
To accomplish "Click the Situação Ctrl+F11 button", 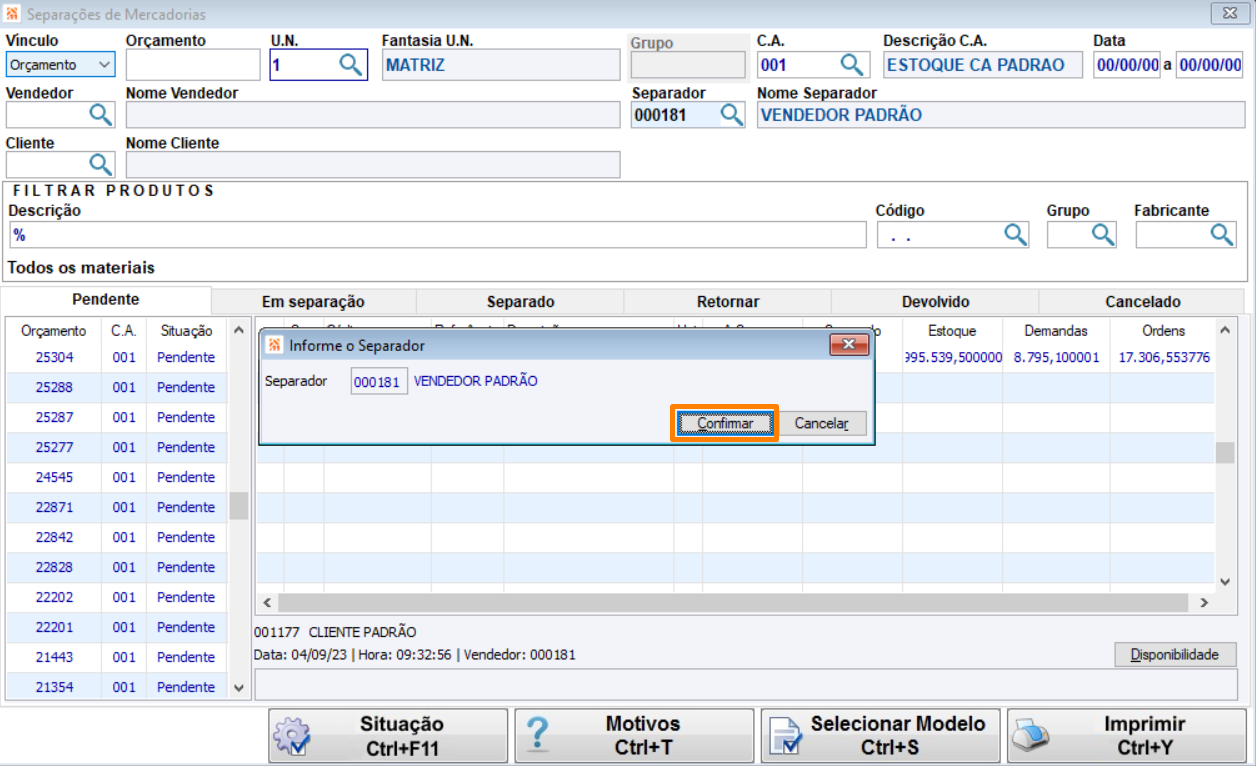I will point(388,736).
